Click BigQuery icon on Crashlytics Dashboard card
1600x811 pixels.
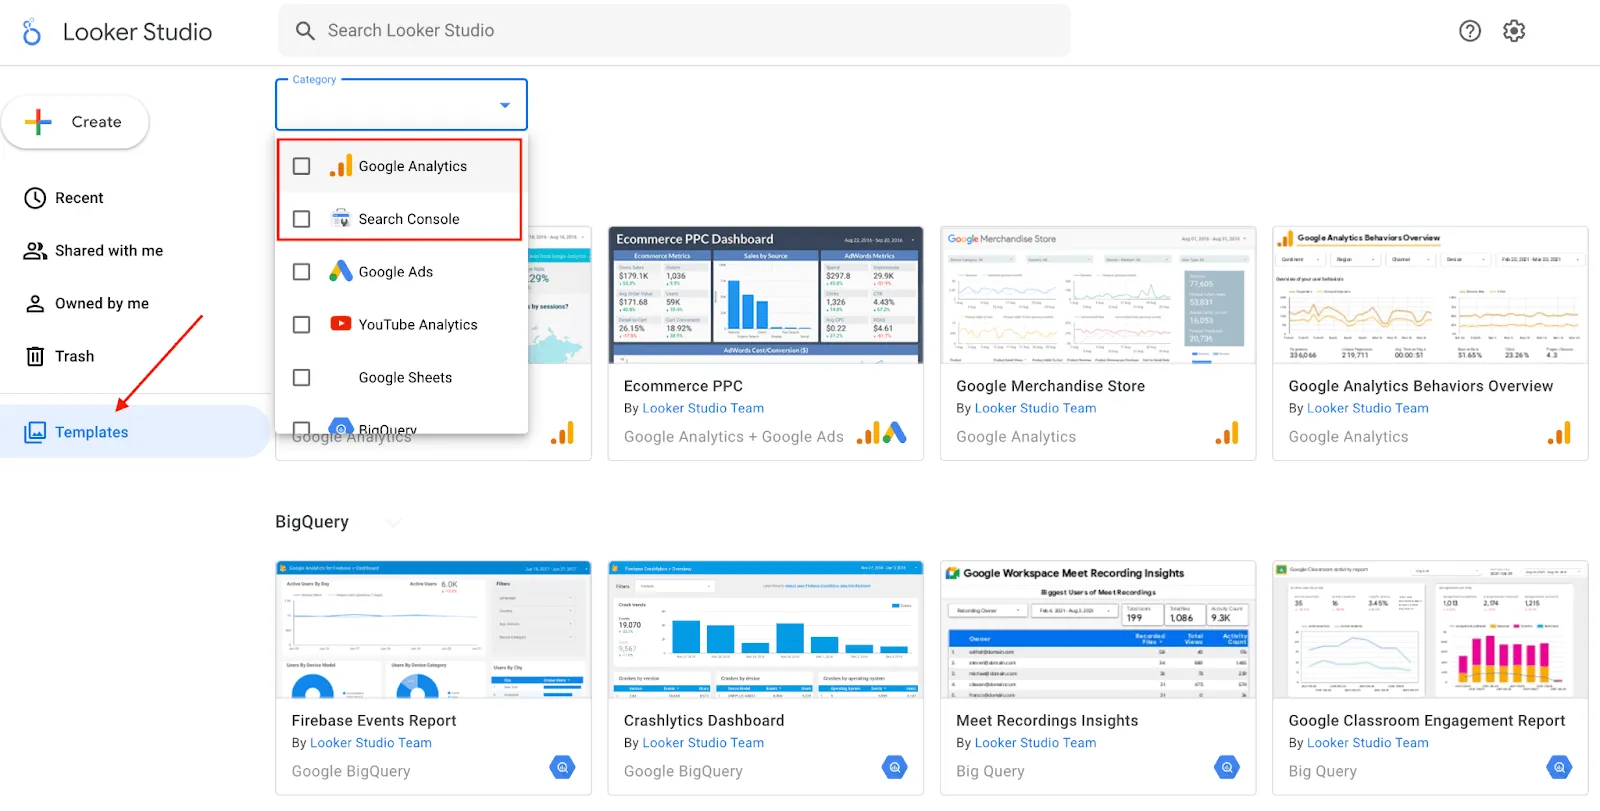(x=895, y=767)
